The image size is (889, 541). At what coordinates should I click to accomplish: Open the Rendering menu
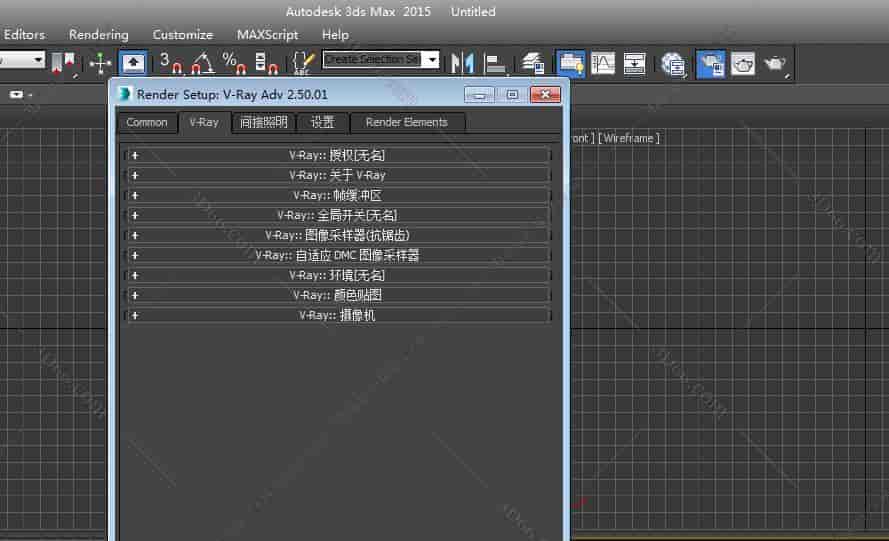point(99,34)
